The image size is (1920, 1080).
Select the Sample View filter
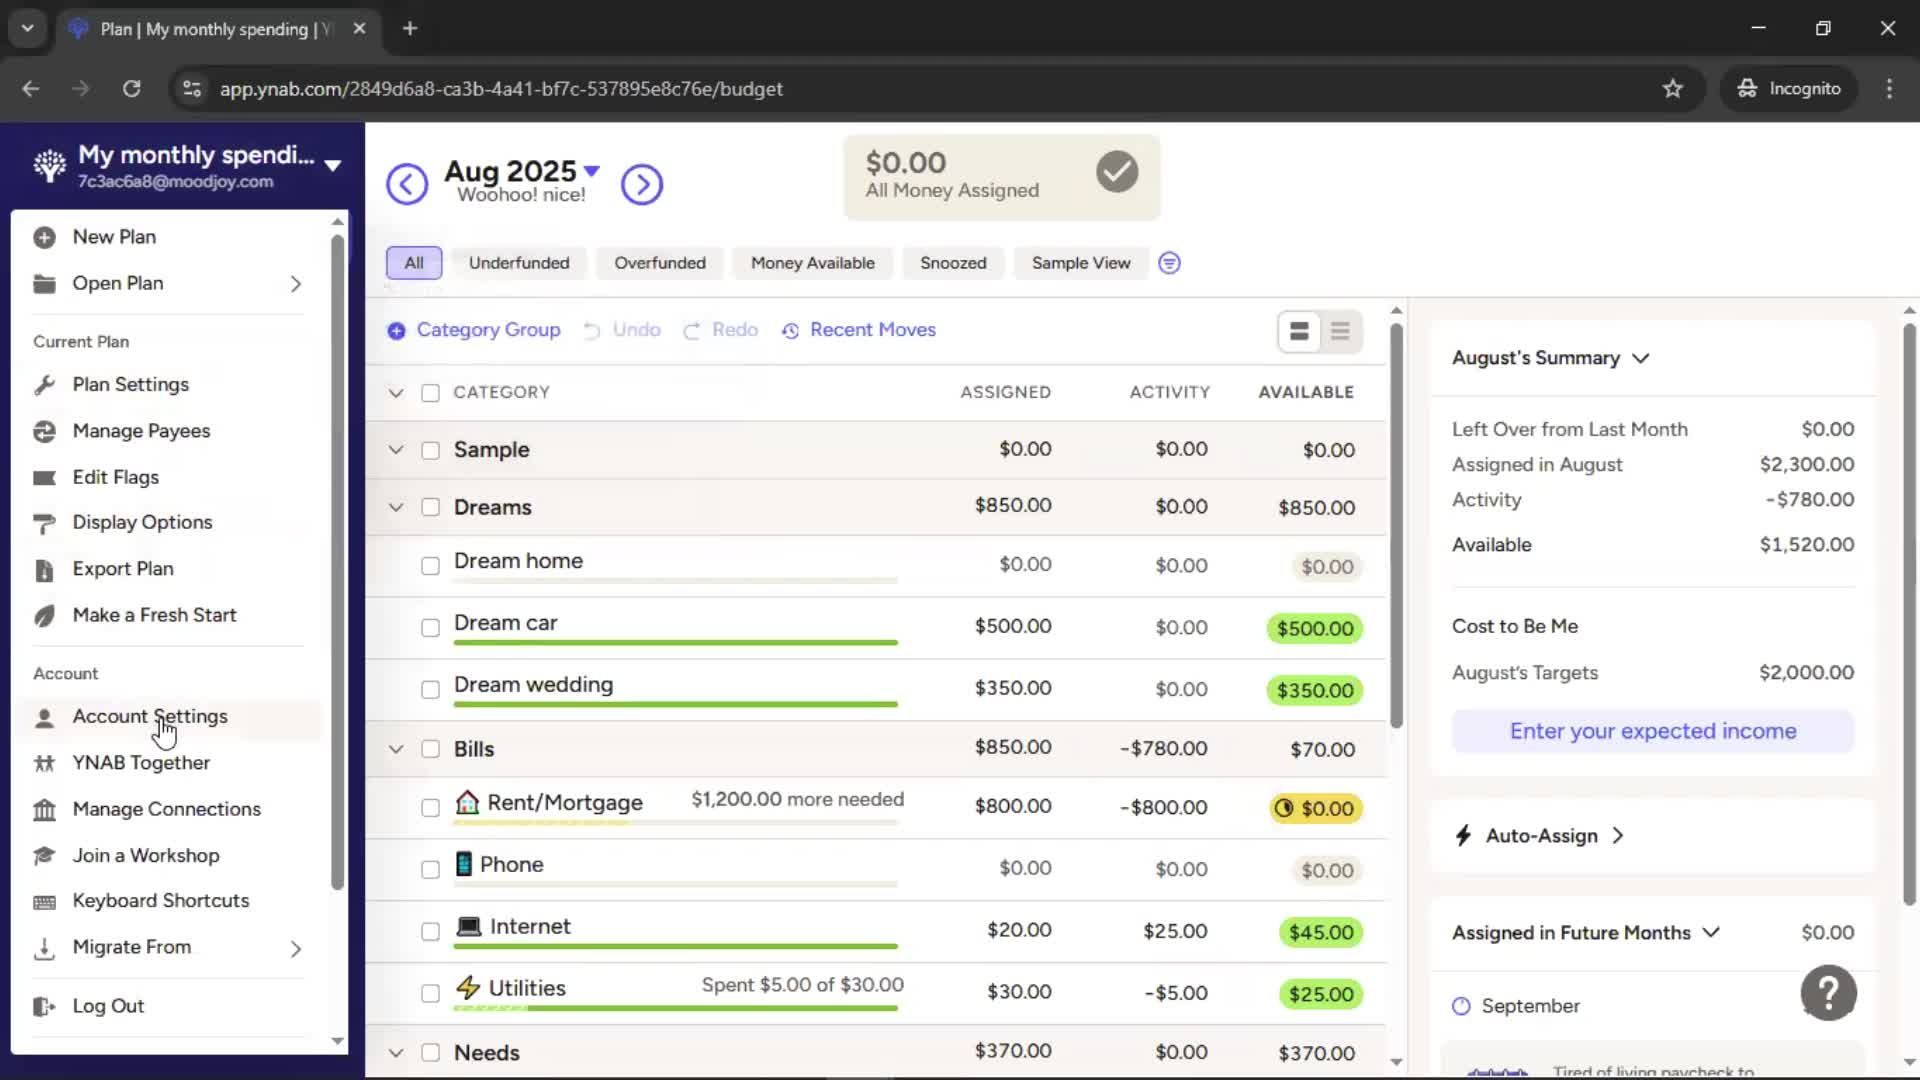point(1081,263)
